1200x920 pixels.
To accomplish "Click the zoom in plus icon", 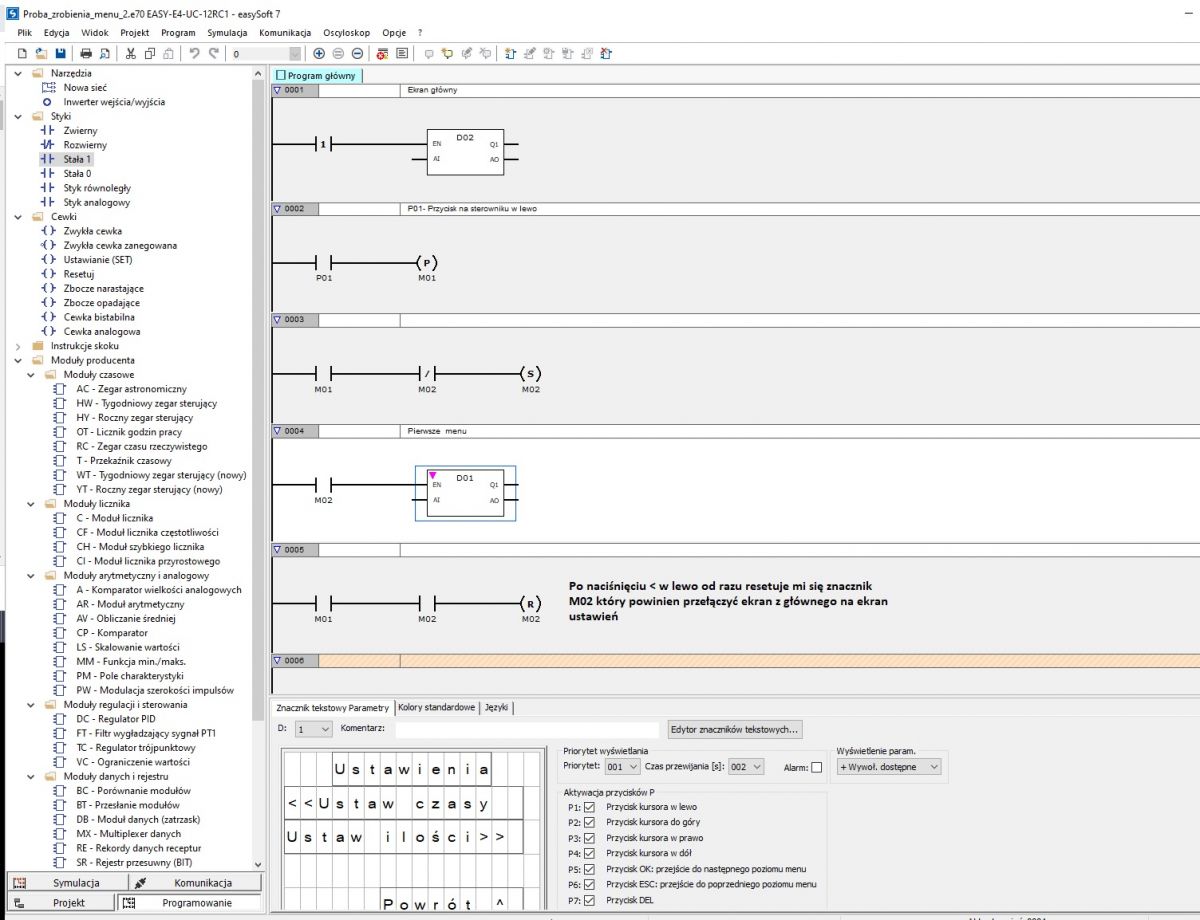I will coord(319,53).
